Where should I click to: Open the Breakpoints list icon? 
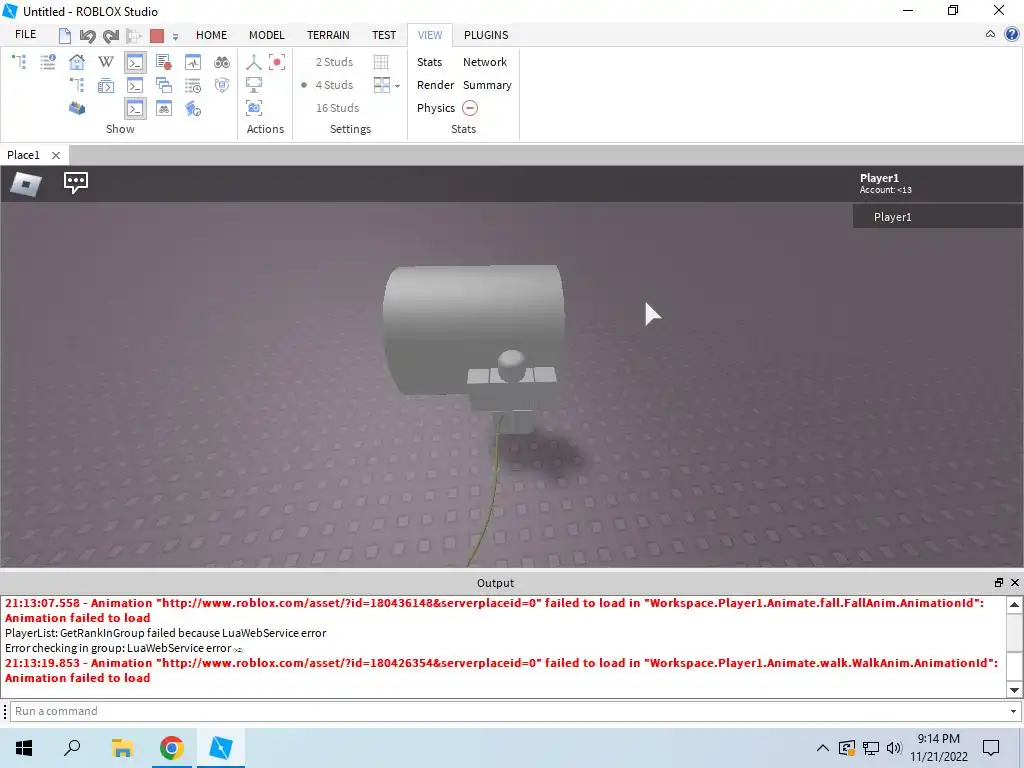point(164,62)
